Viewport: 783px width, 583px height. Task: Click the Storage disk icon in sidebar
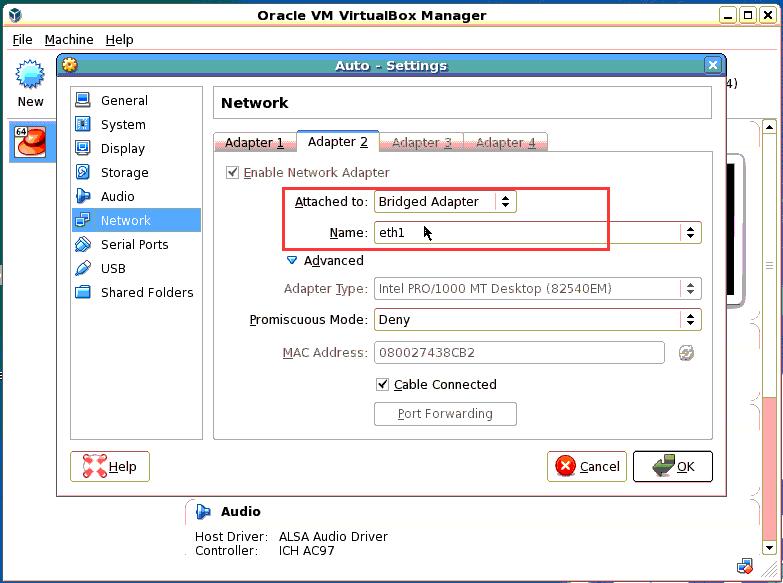coord(82,172)
